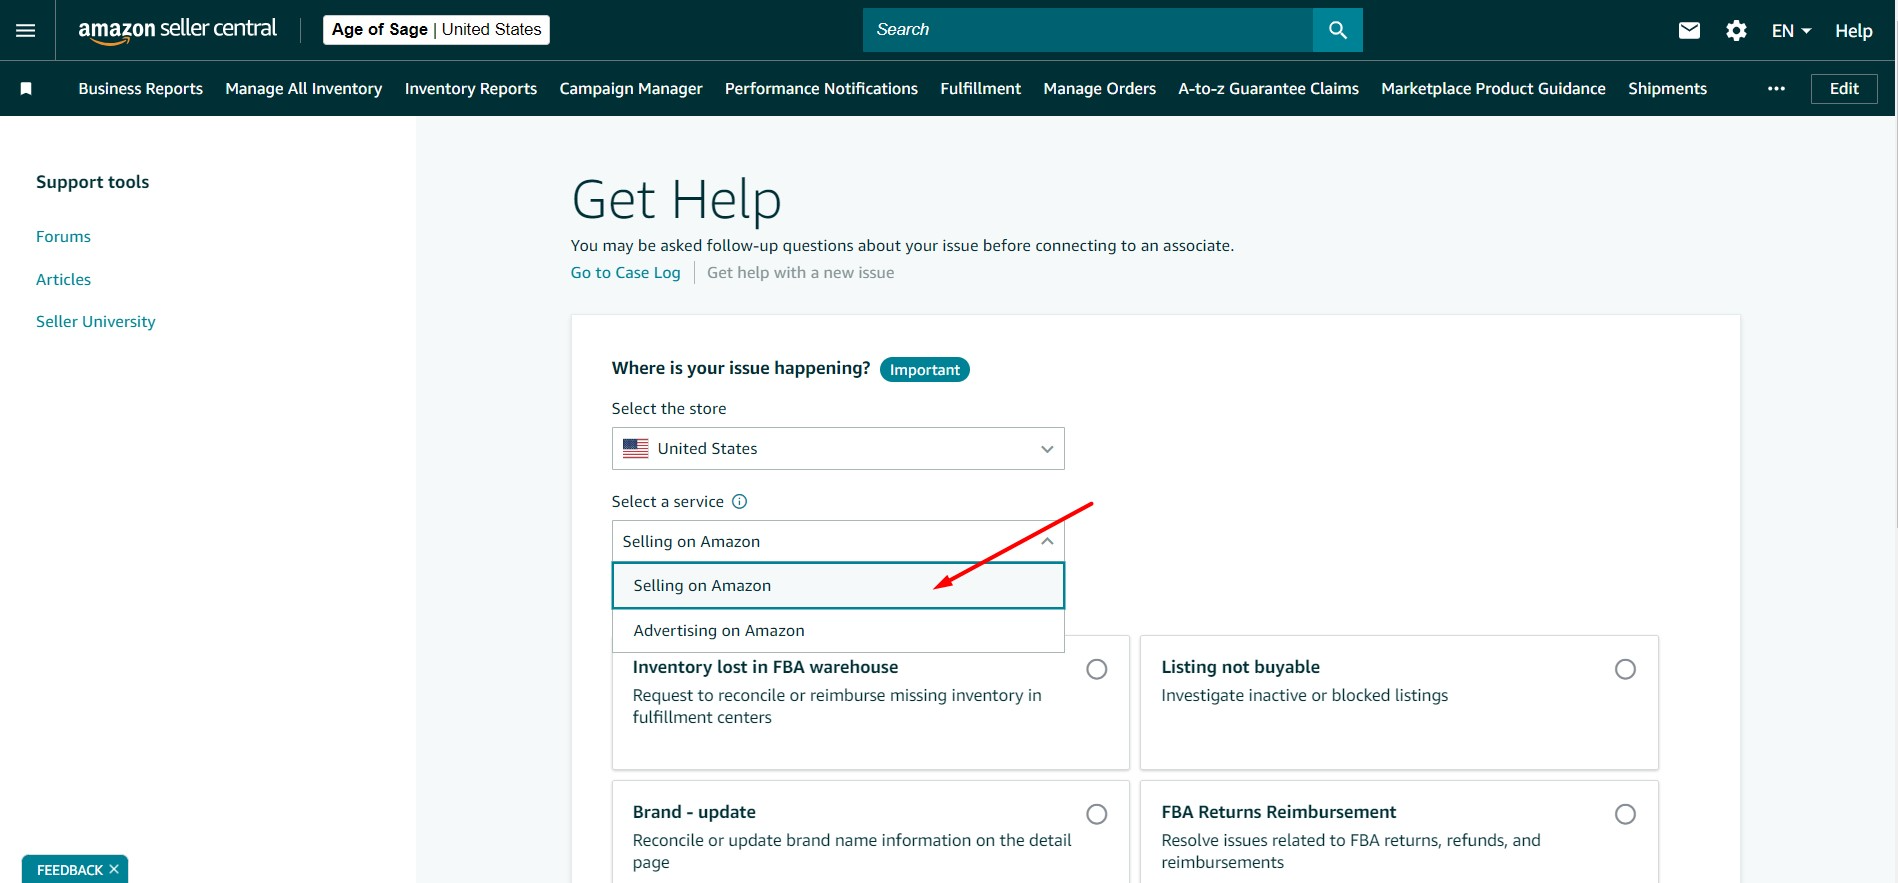Viewport: 1898px width, 883px height.
Task: Click the Support tools heading
Action: 92,182
